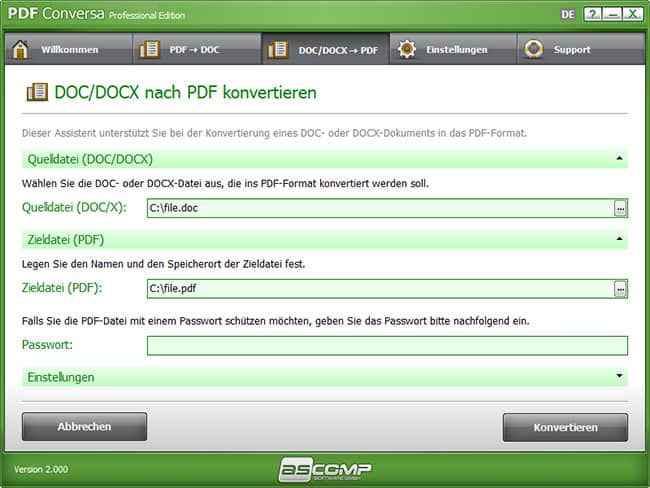Focus the Passwort input field

387,346
